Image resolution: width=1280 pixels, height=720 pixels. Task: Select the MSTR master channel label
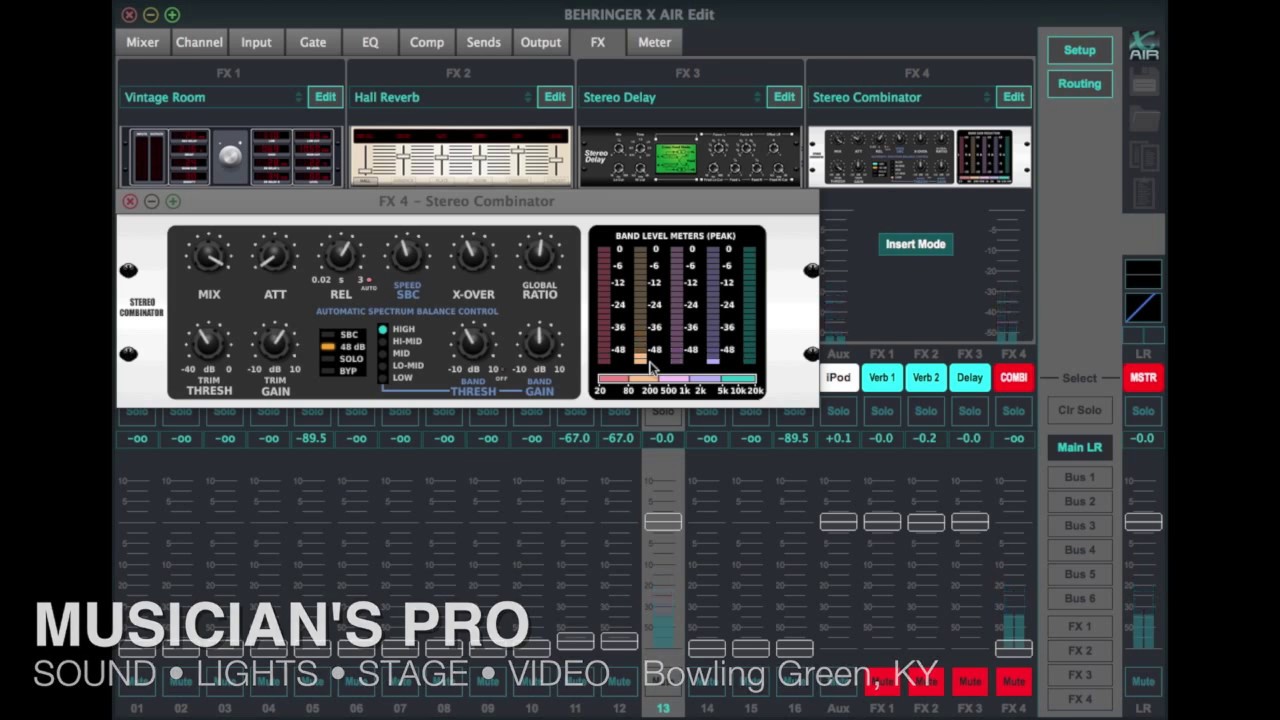[x=1143, y=378]
